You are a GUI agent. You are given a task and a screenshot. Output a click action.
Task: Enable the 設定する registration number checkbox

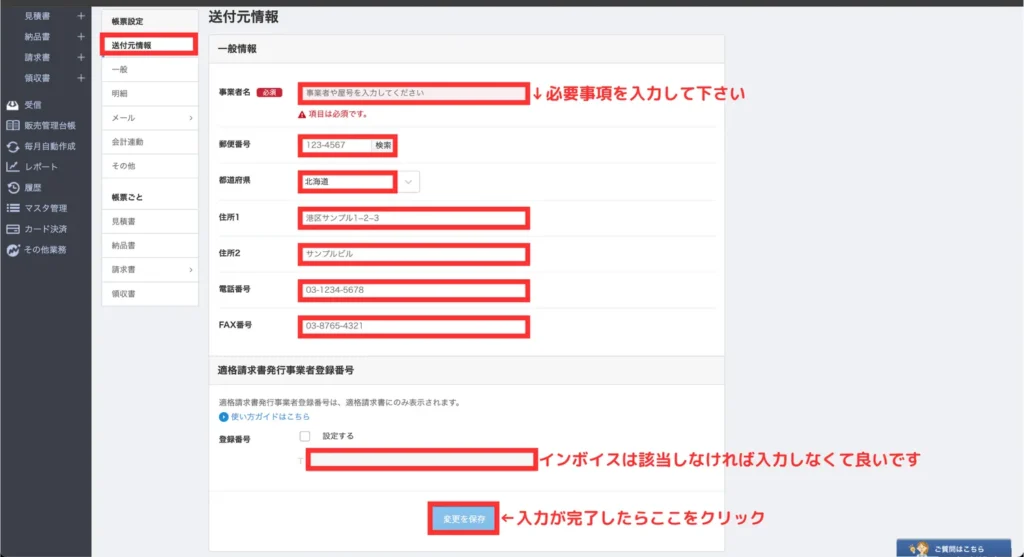pyautogui.click(x=305, y=436)
